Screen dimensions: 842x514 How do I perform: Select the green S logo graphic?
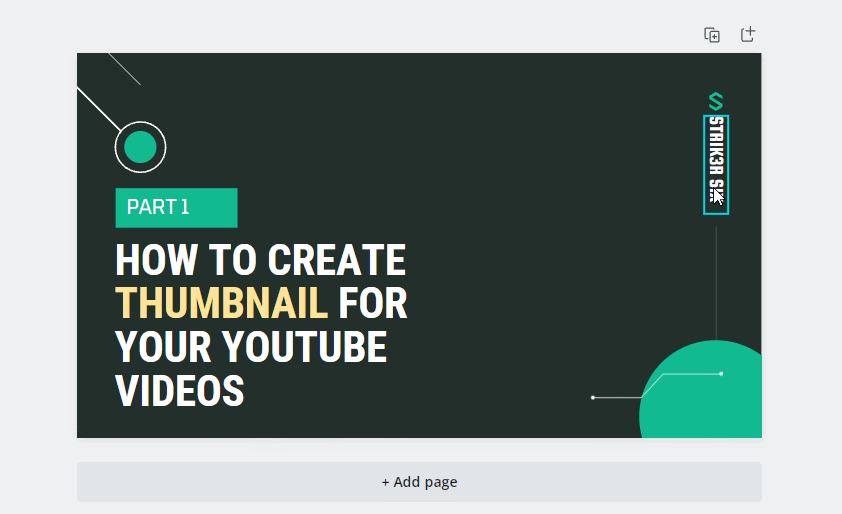[716, 101]
